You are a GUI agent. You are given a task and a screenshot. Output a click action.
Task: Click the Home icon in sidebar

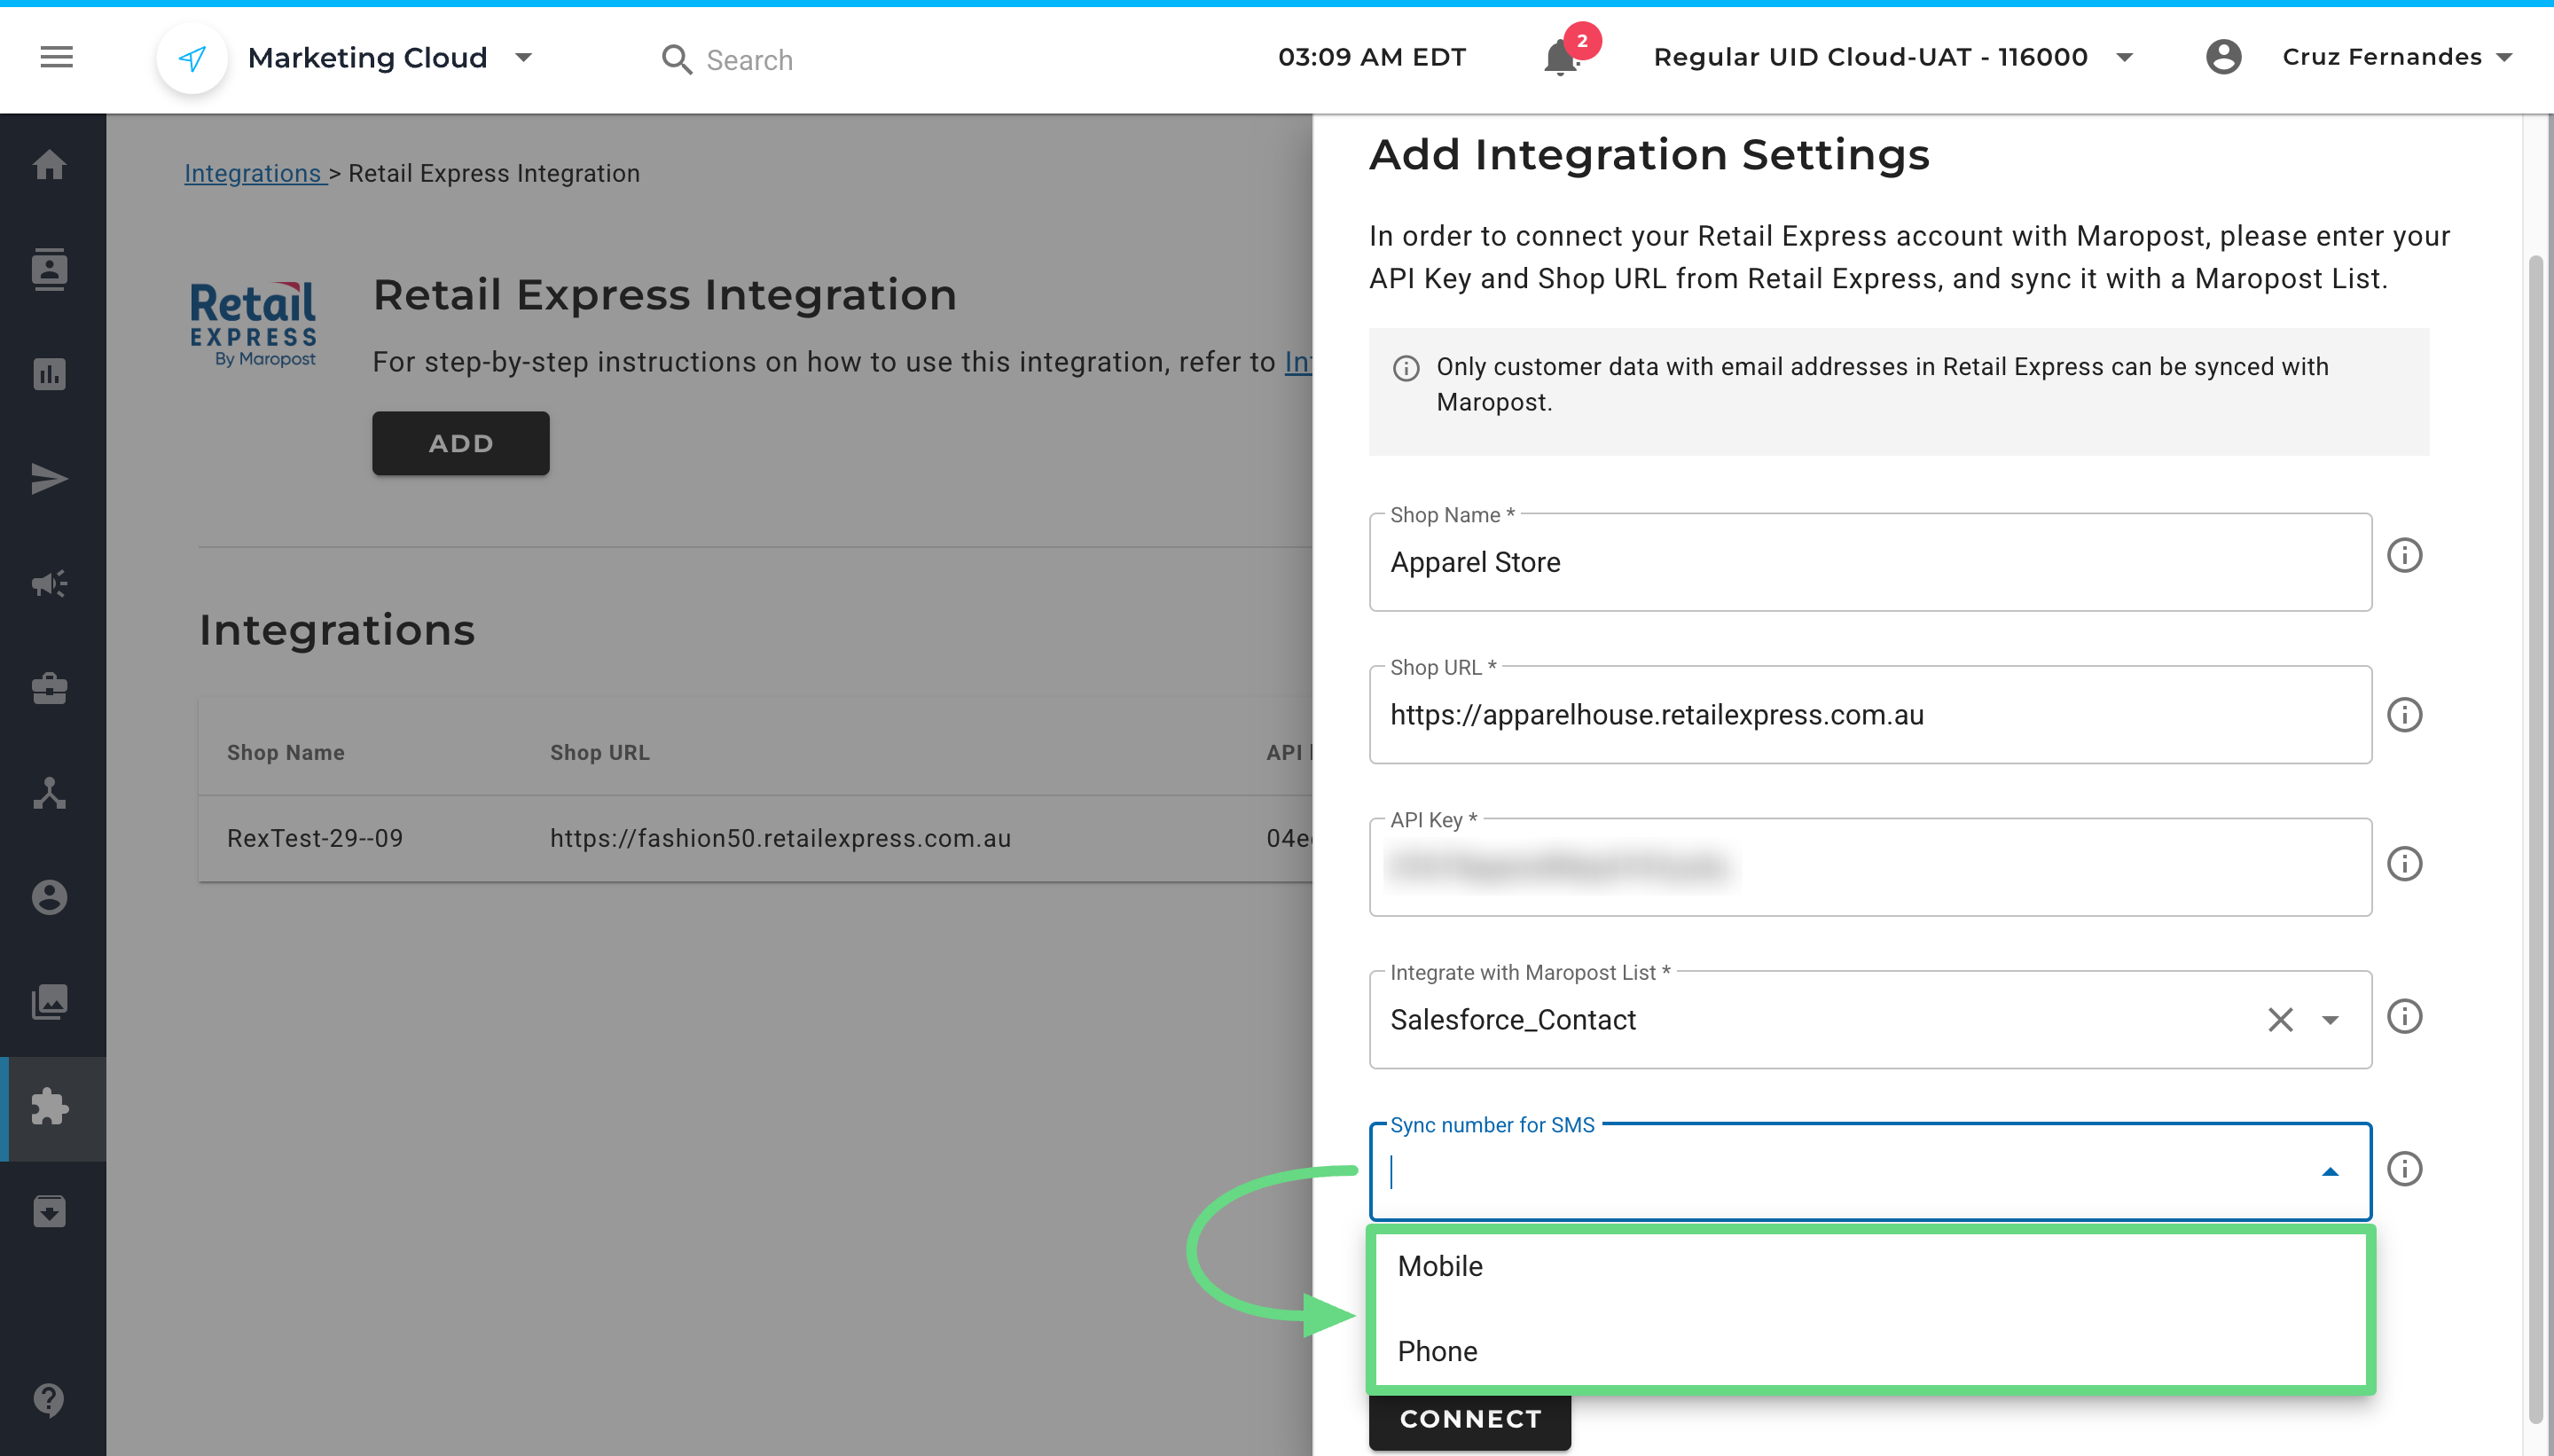50,164
